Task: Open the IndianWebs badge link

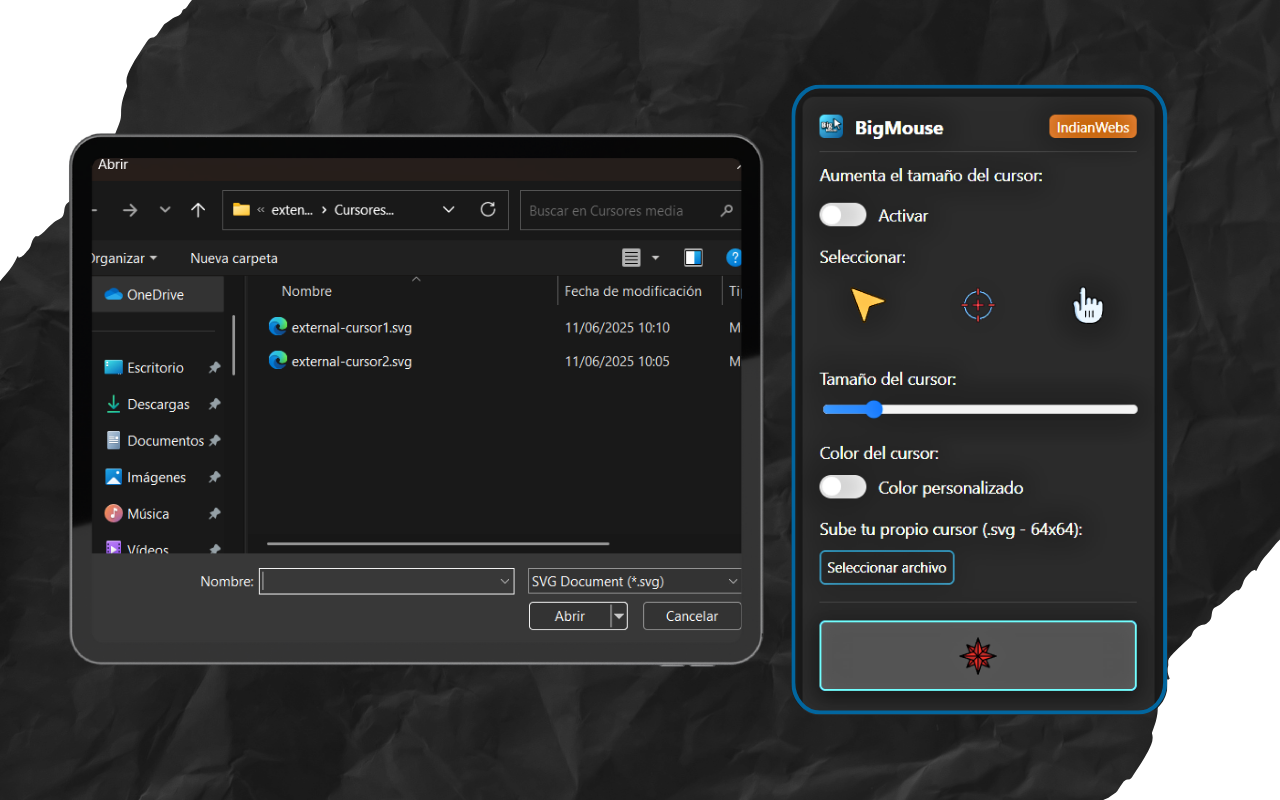Action: [x=1093, y=127]
